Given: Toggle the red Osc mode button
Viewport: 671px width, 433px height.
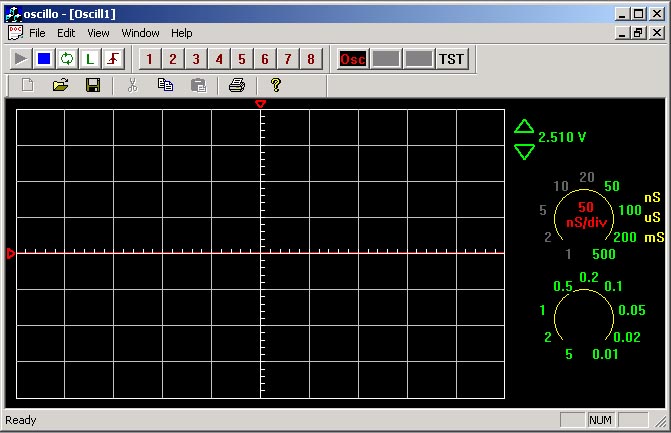Looking at the screenshot, I should click(352, 59).
